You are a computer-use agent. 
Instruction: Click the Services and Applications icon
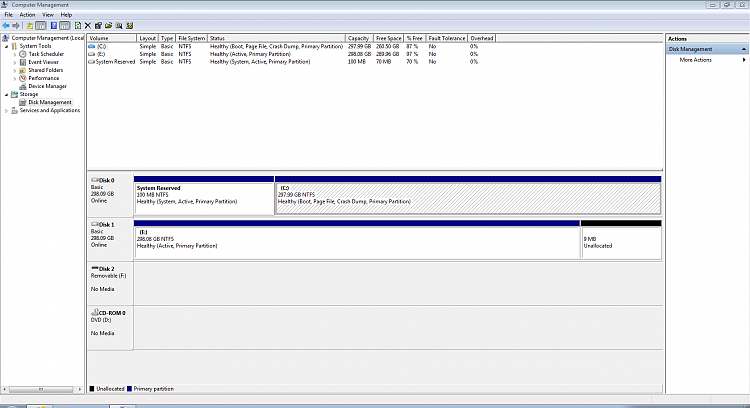tap(14, 110)
